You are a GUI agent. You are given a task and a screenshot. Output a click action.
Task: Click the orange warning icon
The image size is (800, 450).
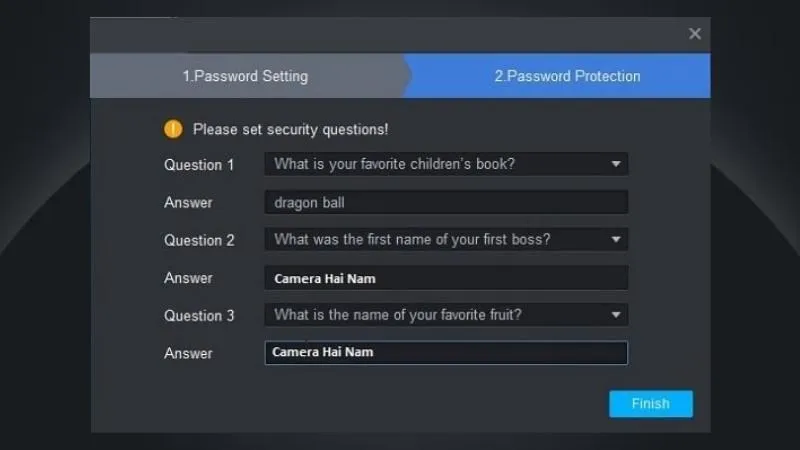(174, 129)
